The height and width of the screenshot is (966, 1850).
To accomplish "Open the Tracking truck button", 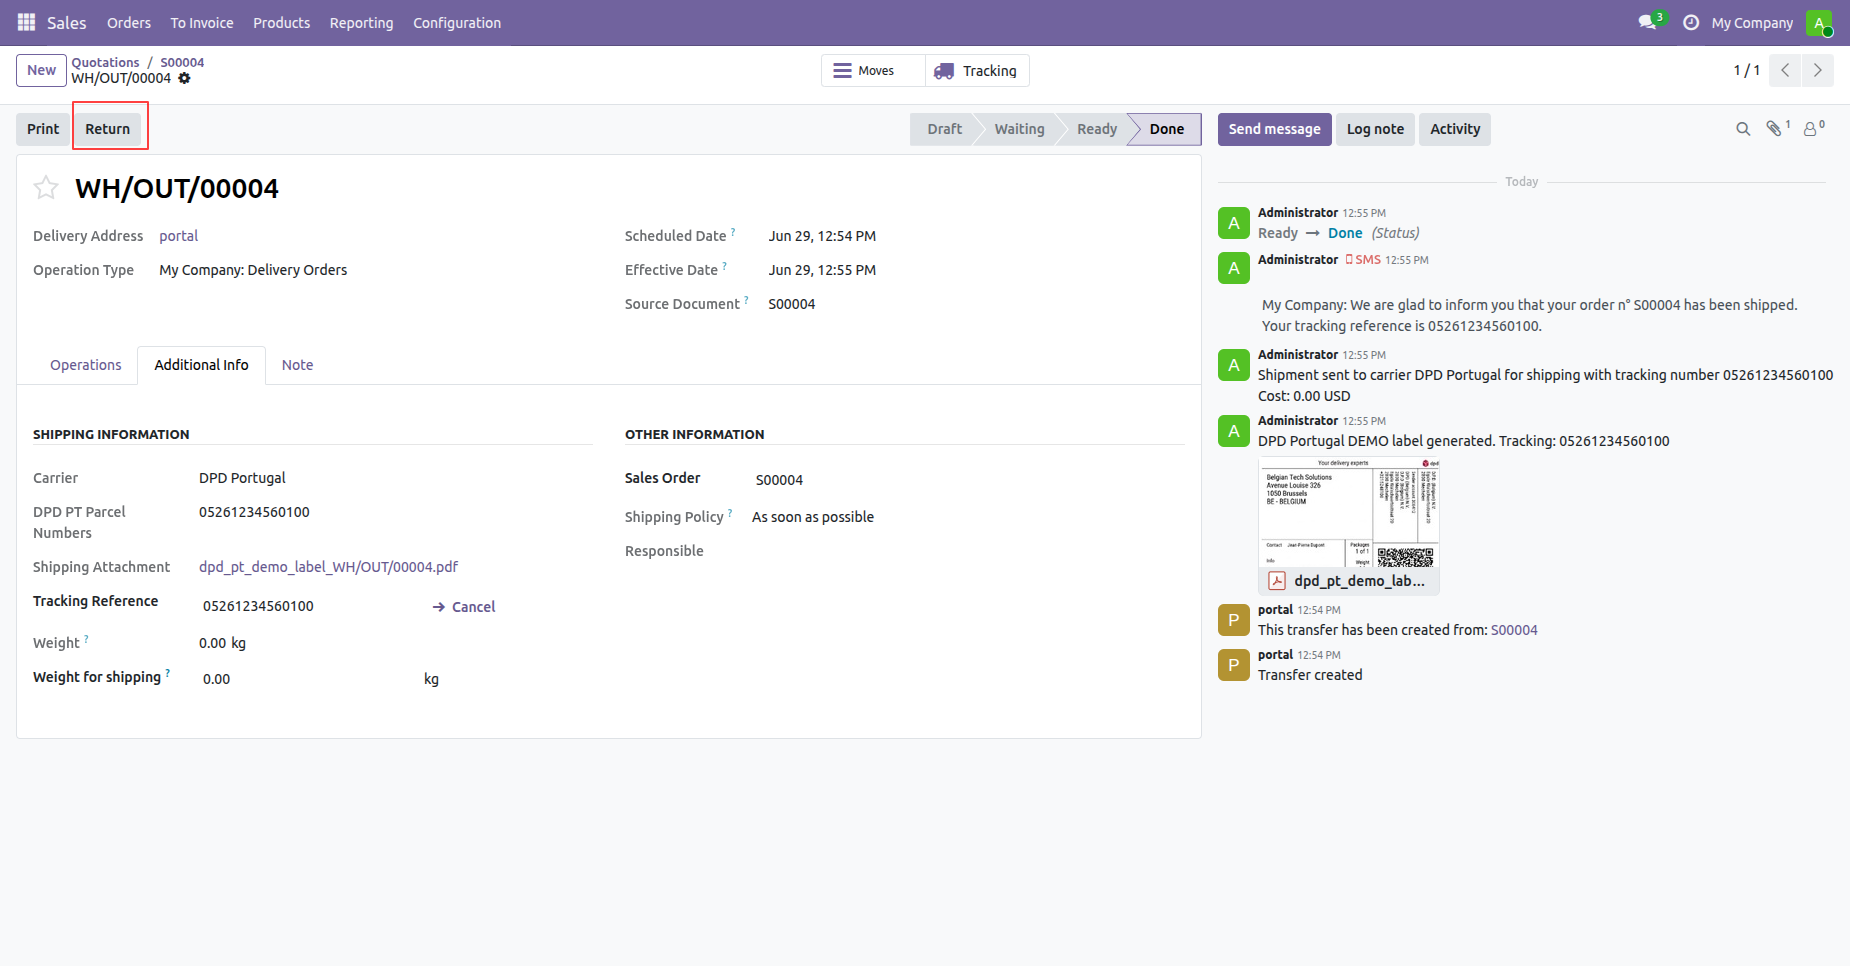I will pyautogui.click(x=977, y=71).
